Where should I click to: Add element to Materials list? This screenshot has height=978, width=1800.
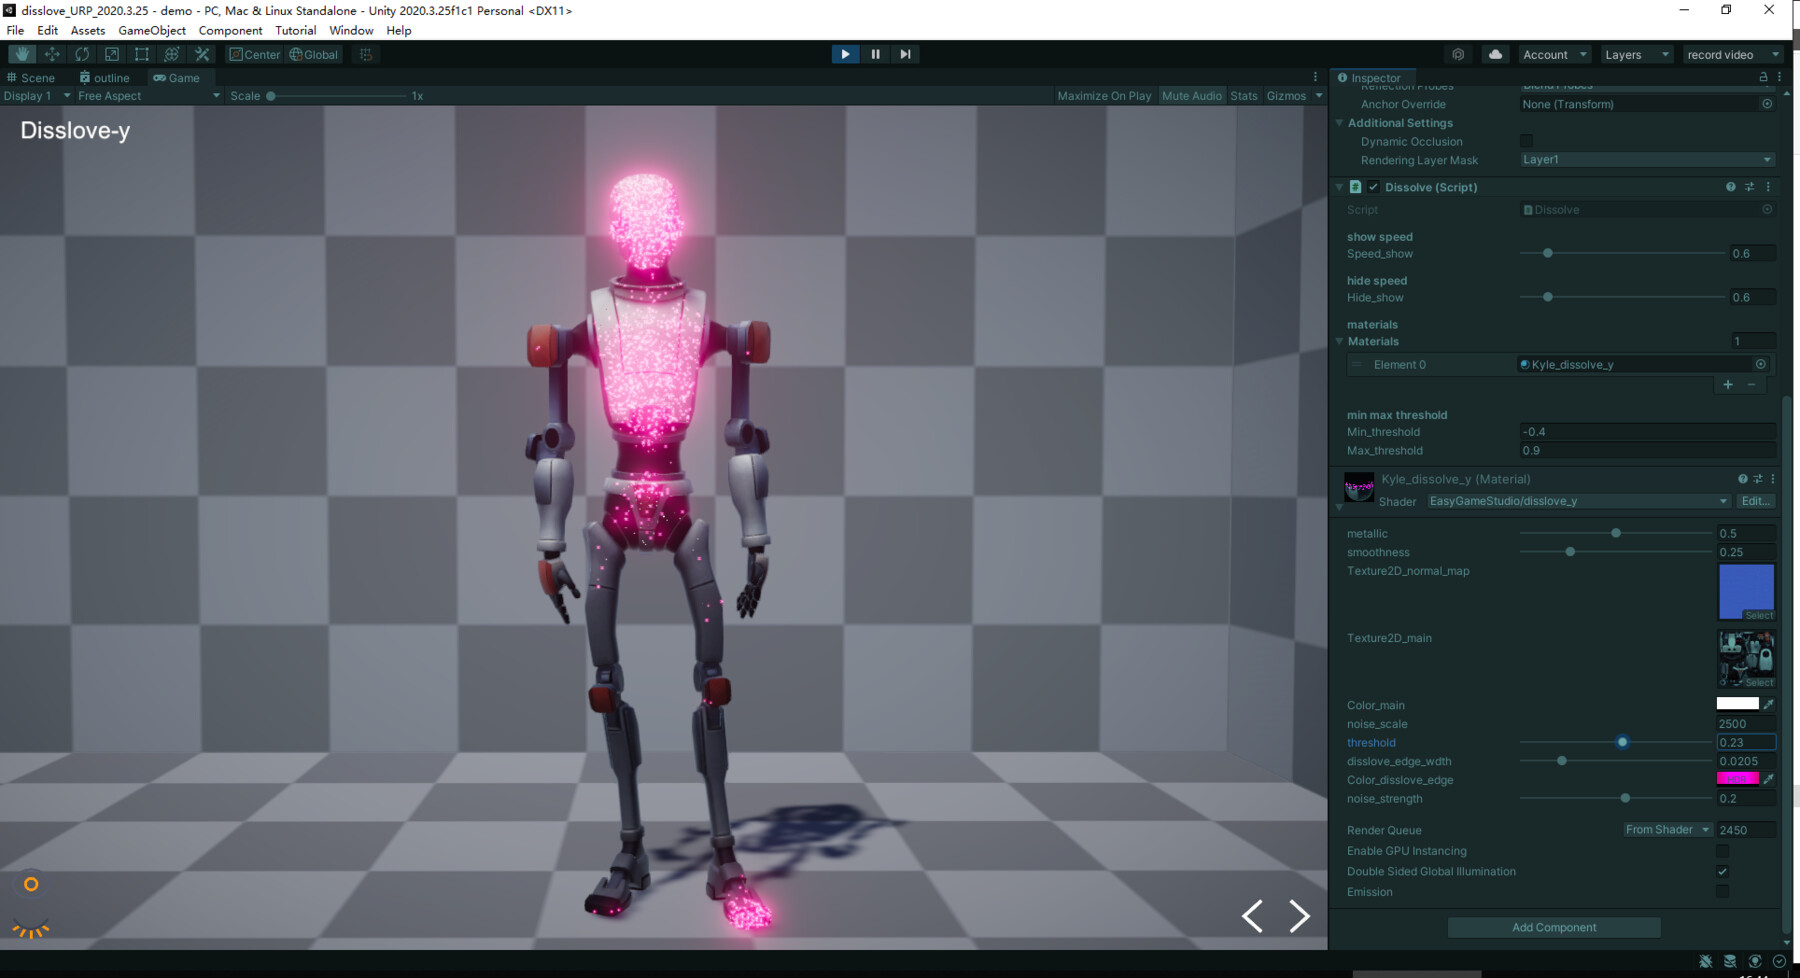1728,384
